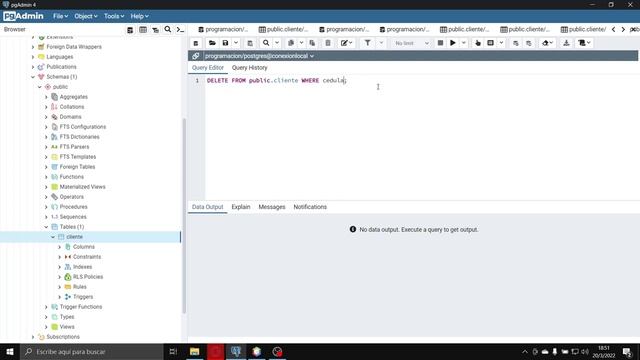The height and width of the screenshot is (360, 640).
Task: Open the Clear eraser dropdown
Action: (547, 43)
